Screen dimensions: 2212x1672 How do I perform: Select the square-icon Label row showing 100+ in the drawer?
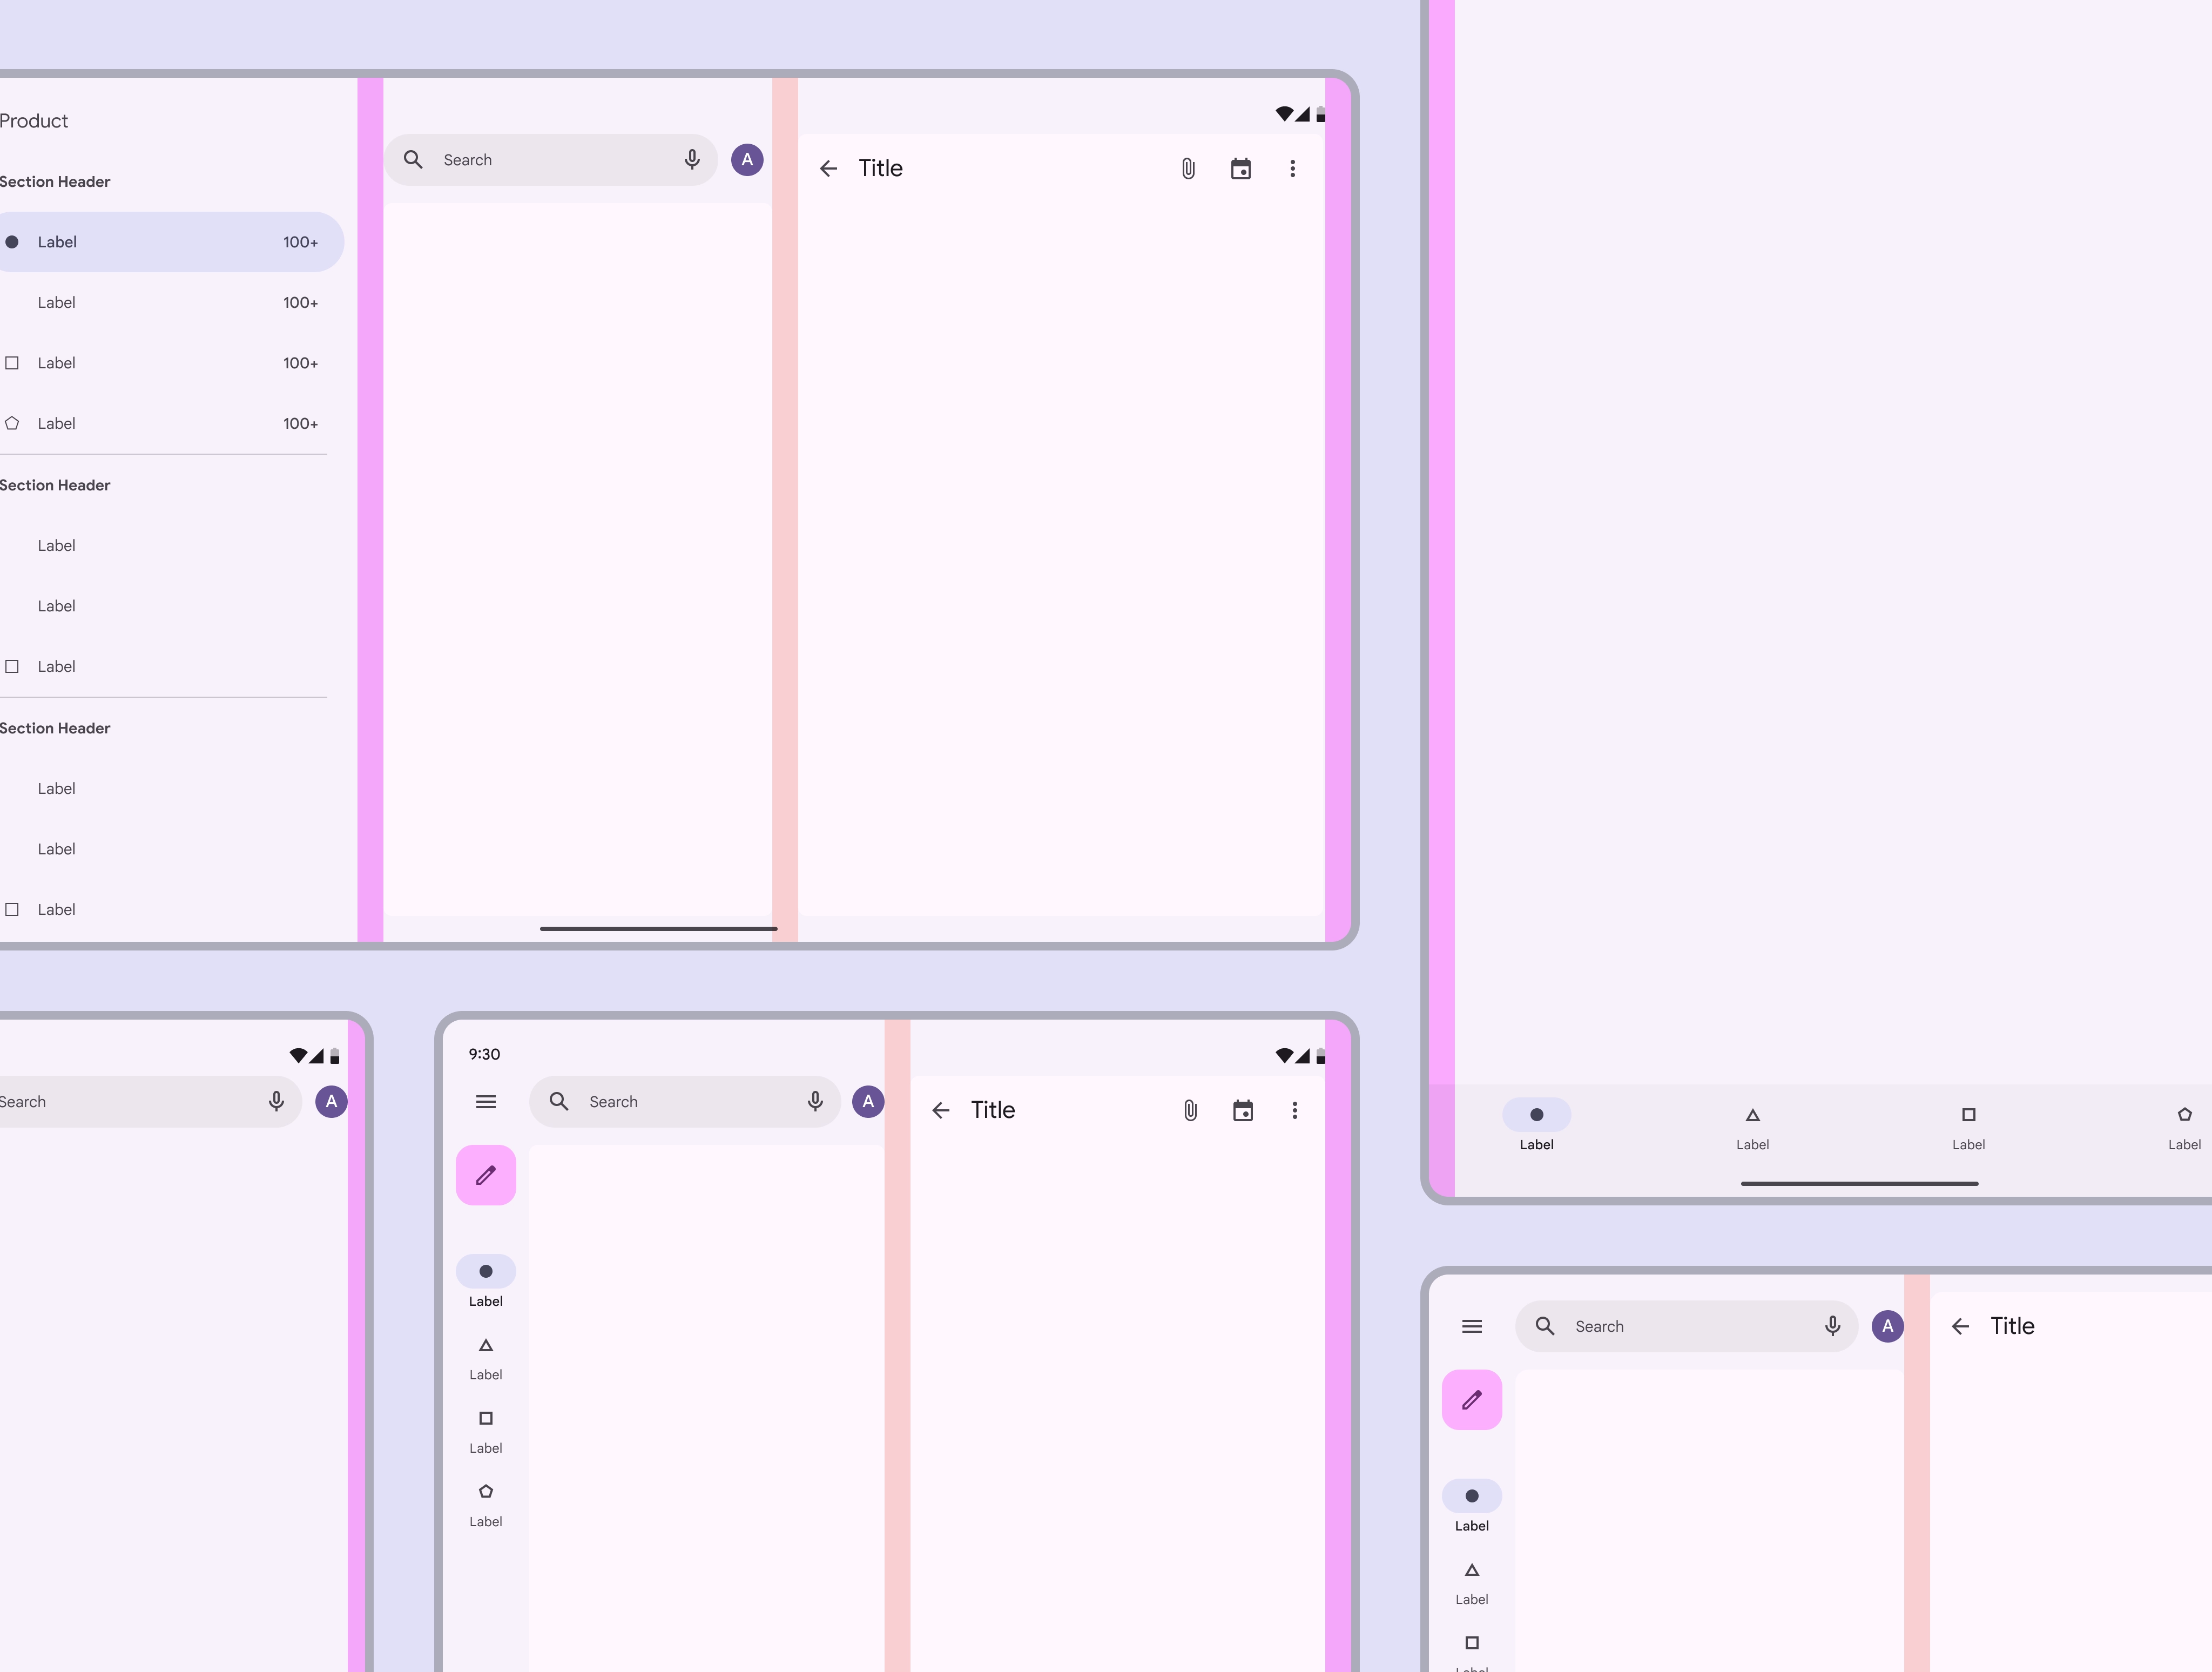point(166,363)
